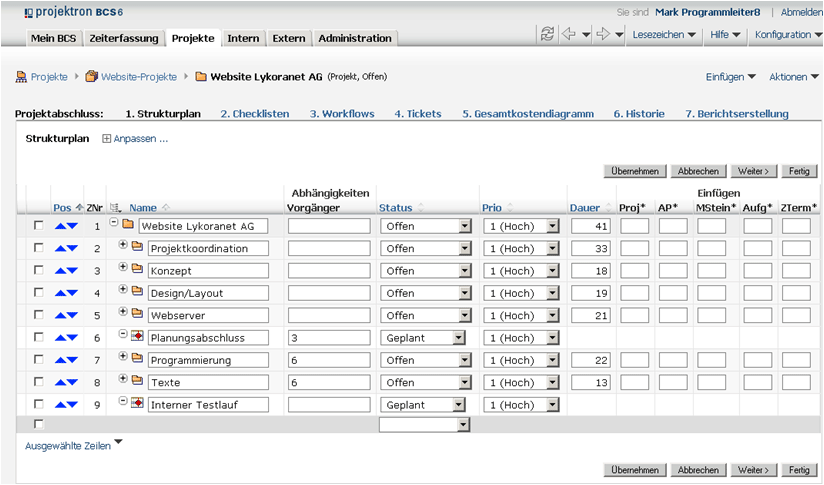Switch to the Mein BCS tab

pyautogui.click(x=53, y=38)
